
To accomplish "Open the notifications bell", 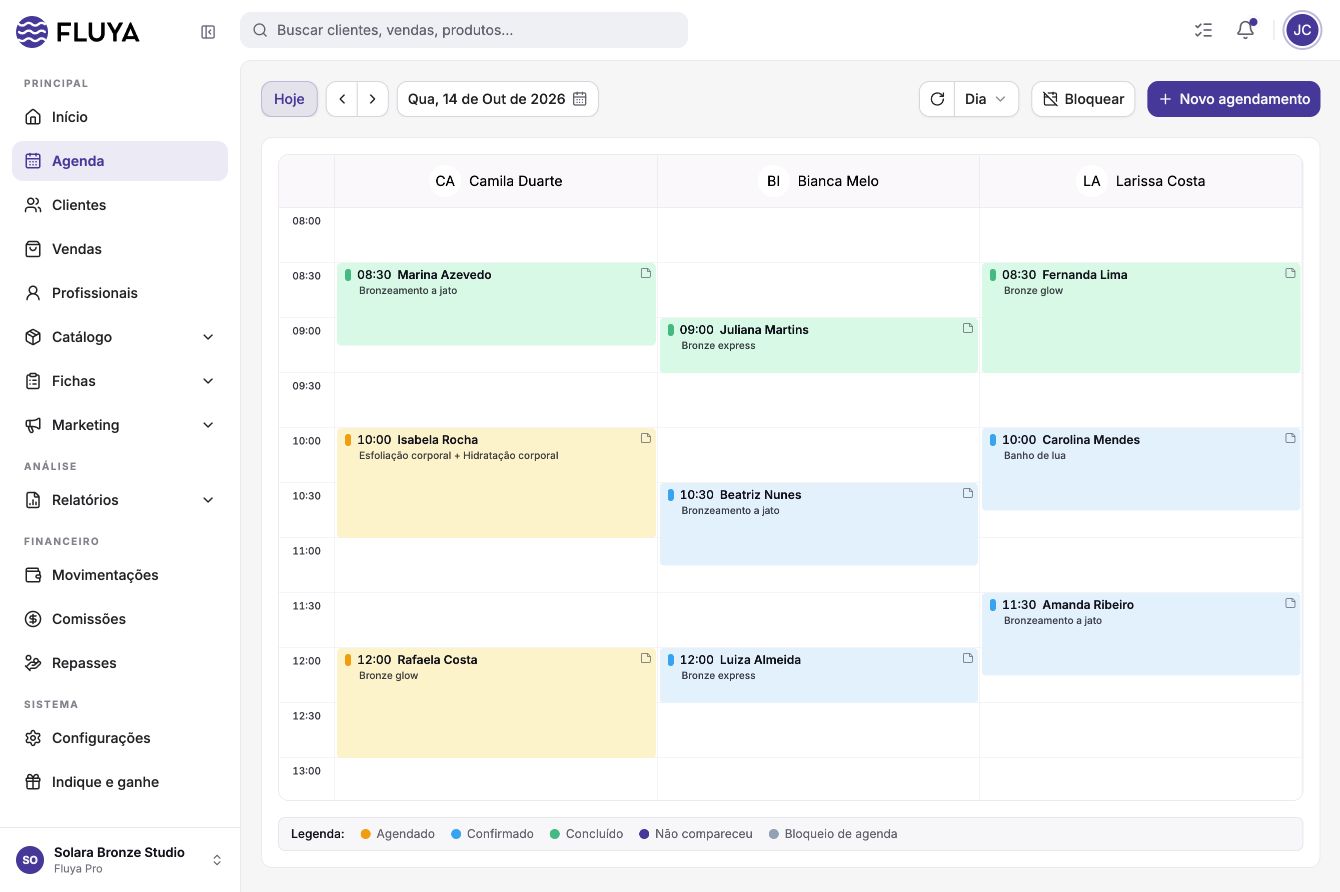I will (x=1245, y=30).
